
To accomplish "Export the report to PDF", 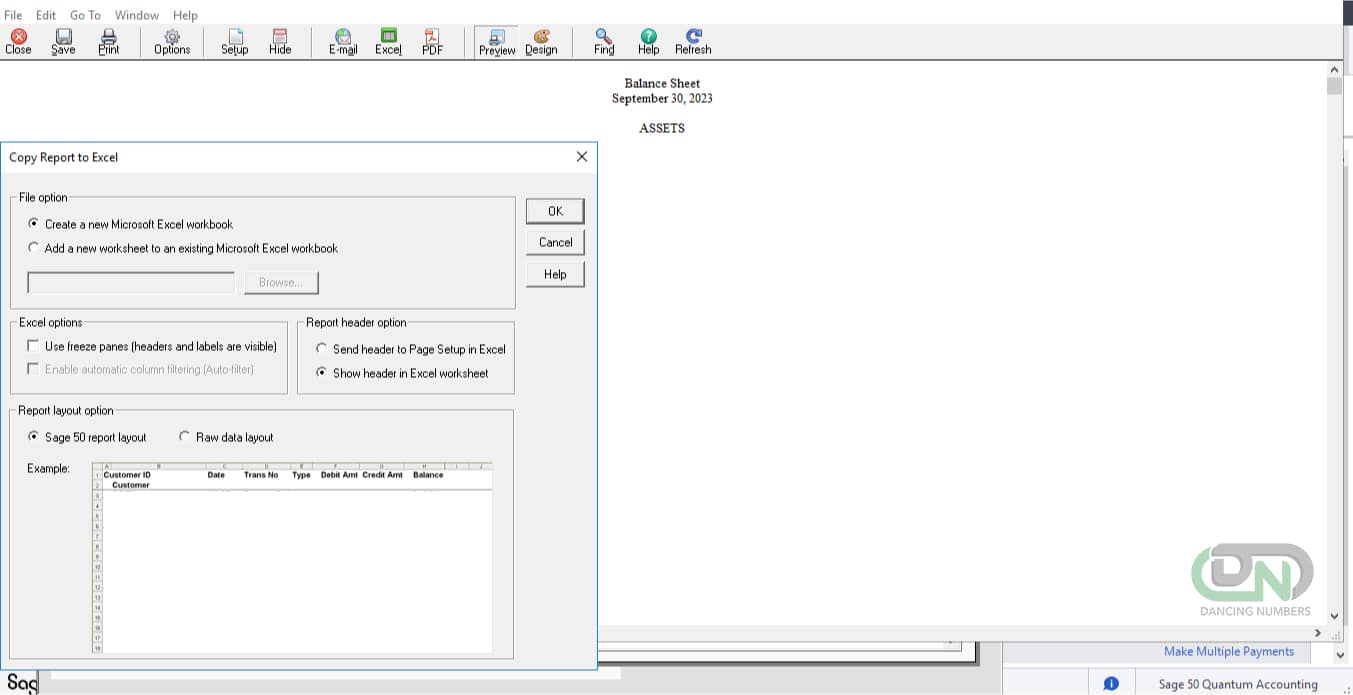I will 431,41.
